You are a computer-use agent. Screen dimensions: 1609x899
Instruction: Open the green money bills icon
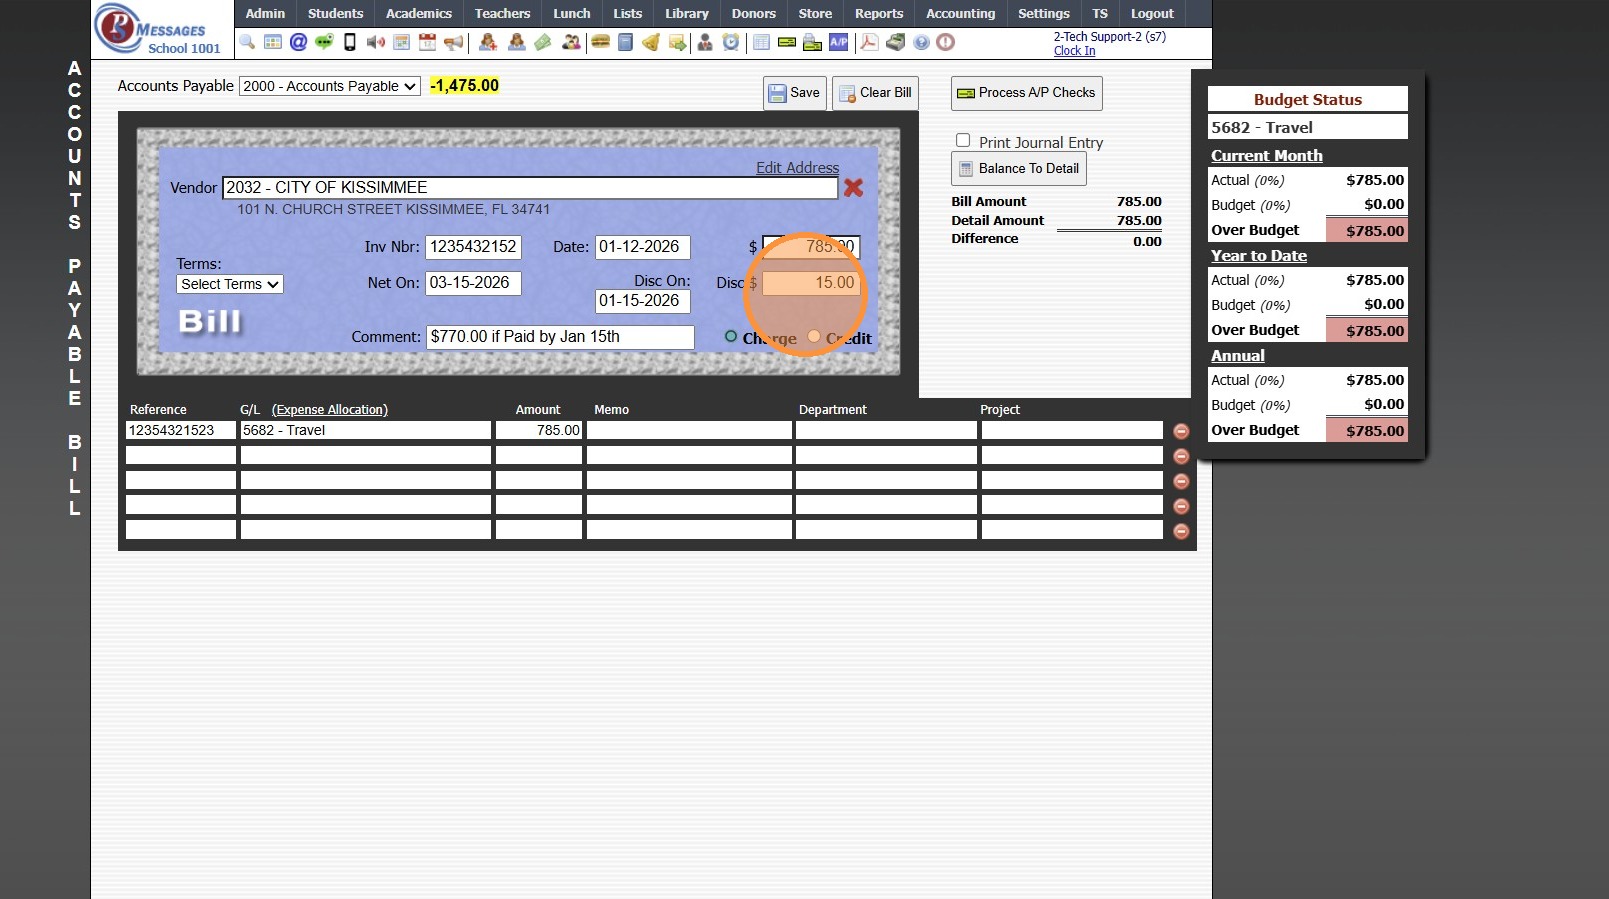[x=543, y=42]
